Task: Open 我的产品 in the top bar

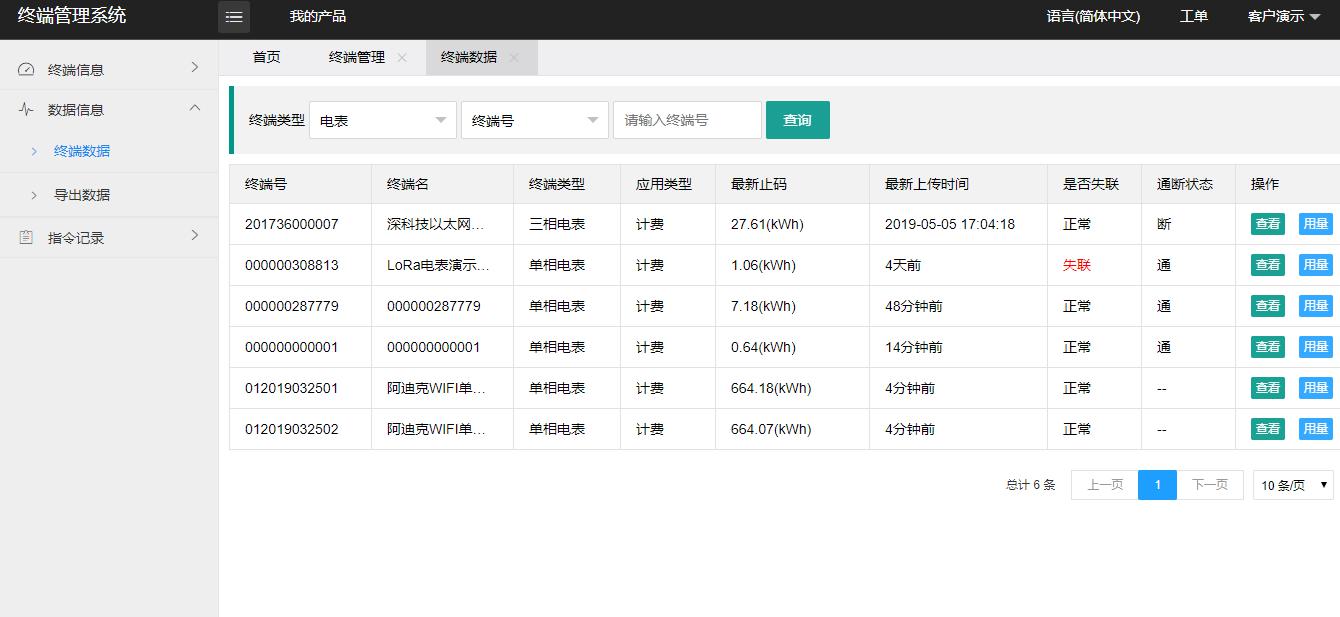Action: [x=317, y=16]
